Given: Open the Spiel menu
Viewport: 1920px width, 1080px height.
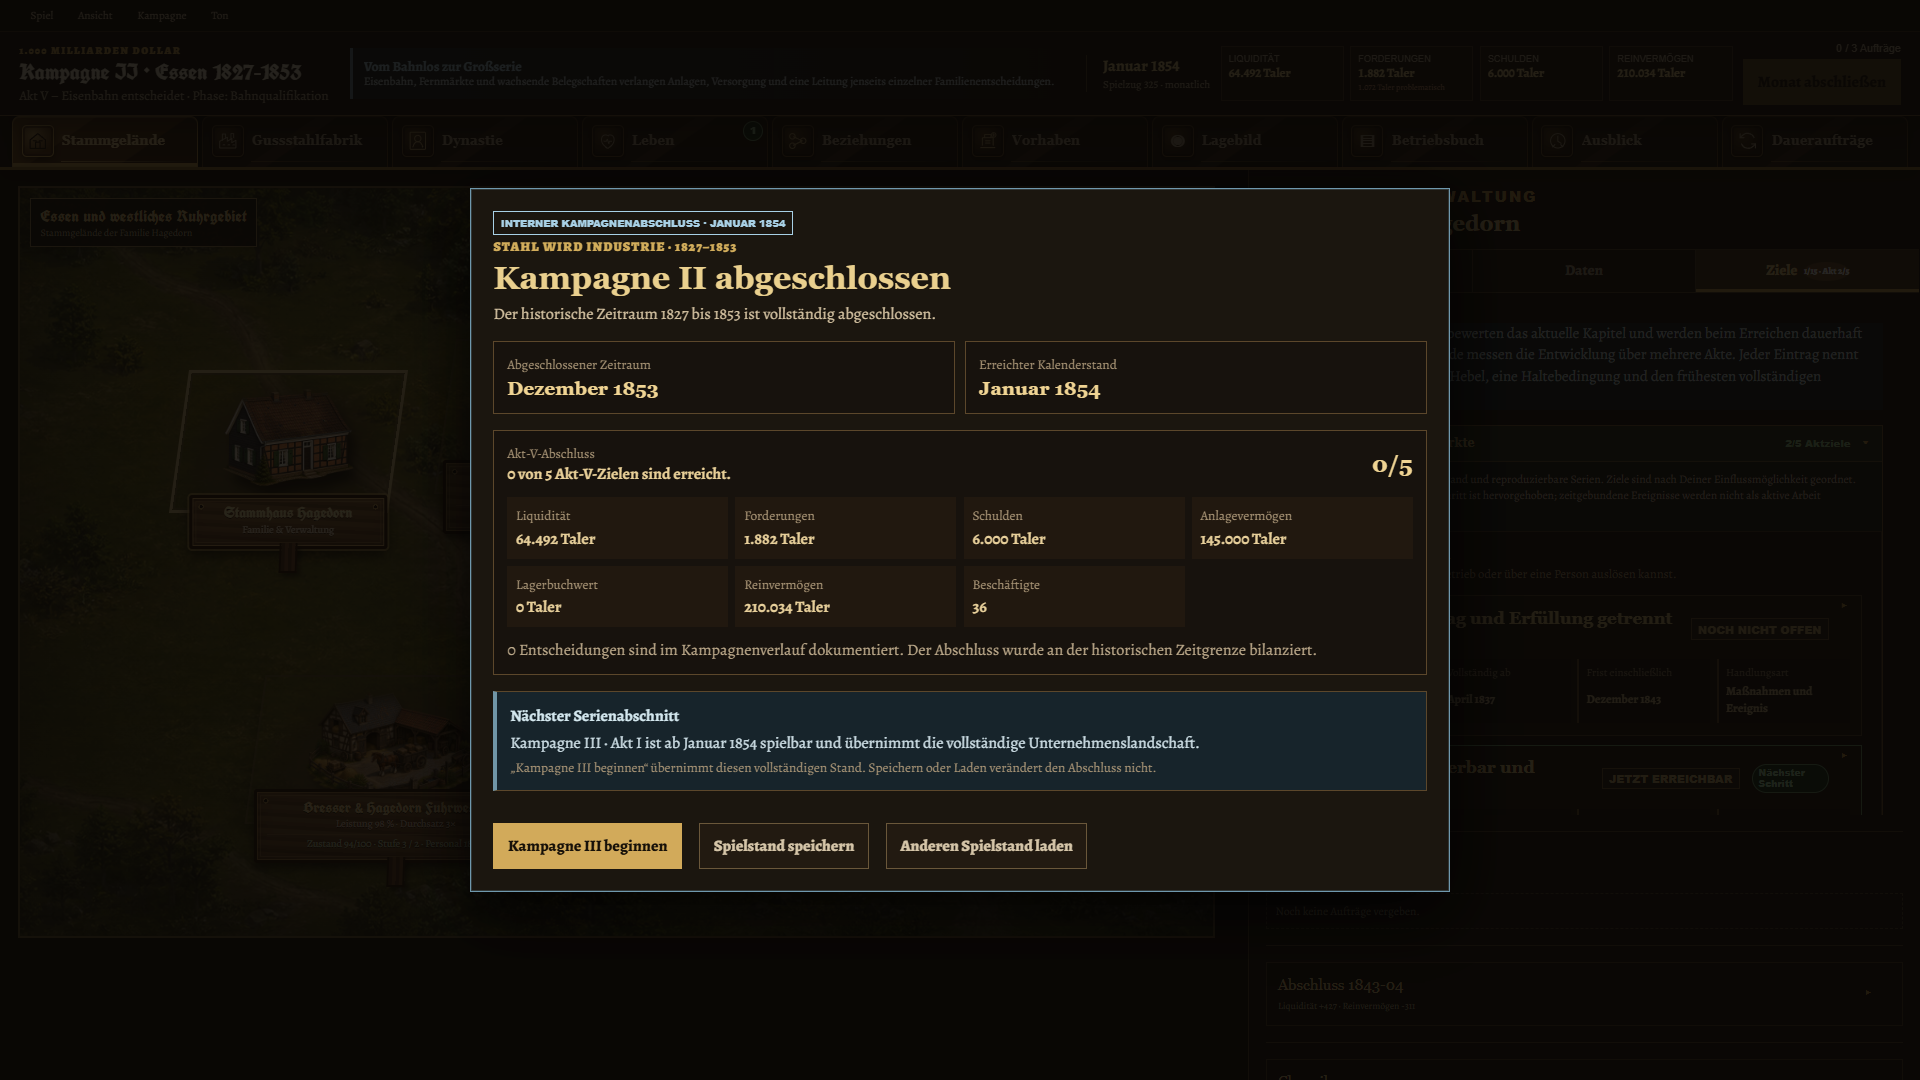Looking at the screenshot, I should (x=41, y=16).
